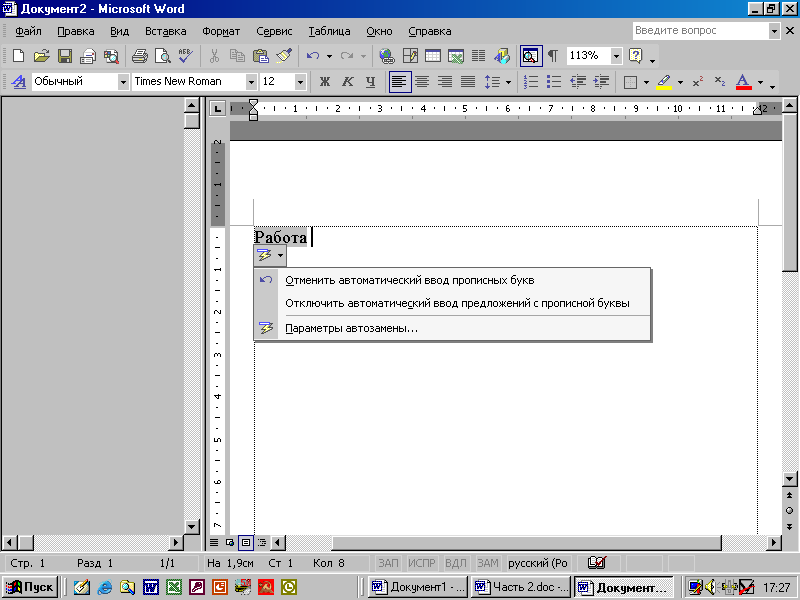Open the Таблица menu
This screenshot has height=600, width=800.
329,31
